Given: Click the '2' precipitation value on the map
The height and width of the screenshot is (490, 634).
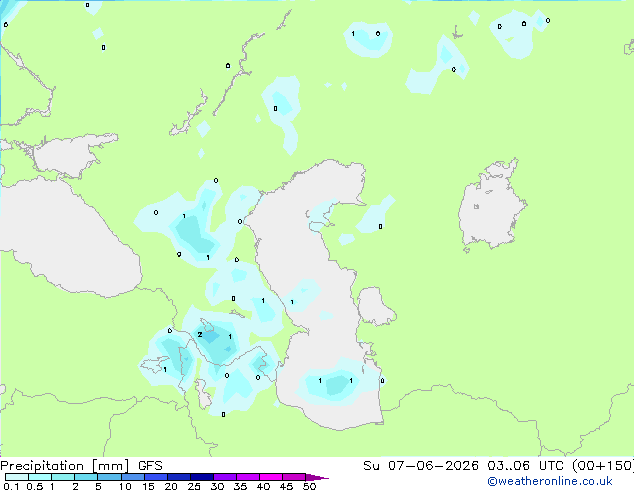Looking at the screenshot, I should [x=200, y=335].
